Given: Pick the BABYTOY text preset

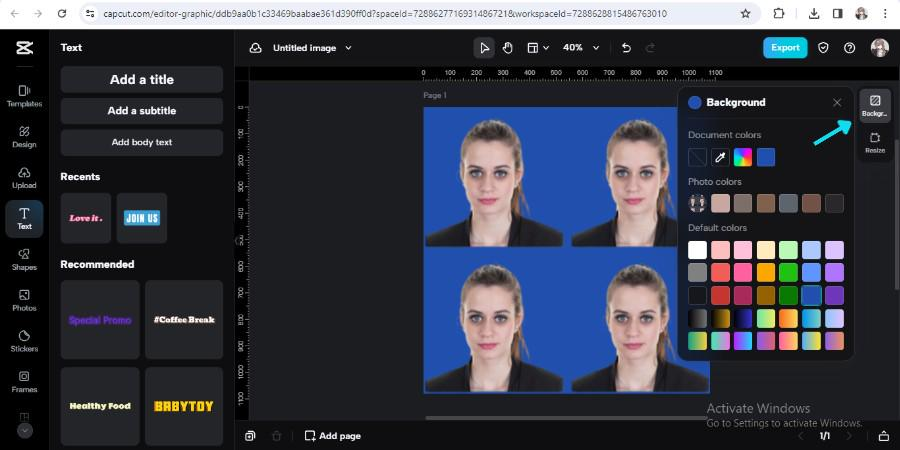Looking at the screenshot, I should point(184,406).
